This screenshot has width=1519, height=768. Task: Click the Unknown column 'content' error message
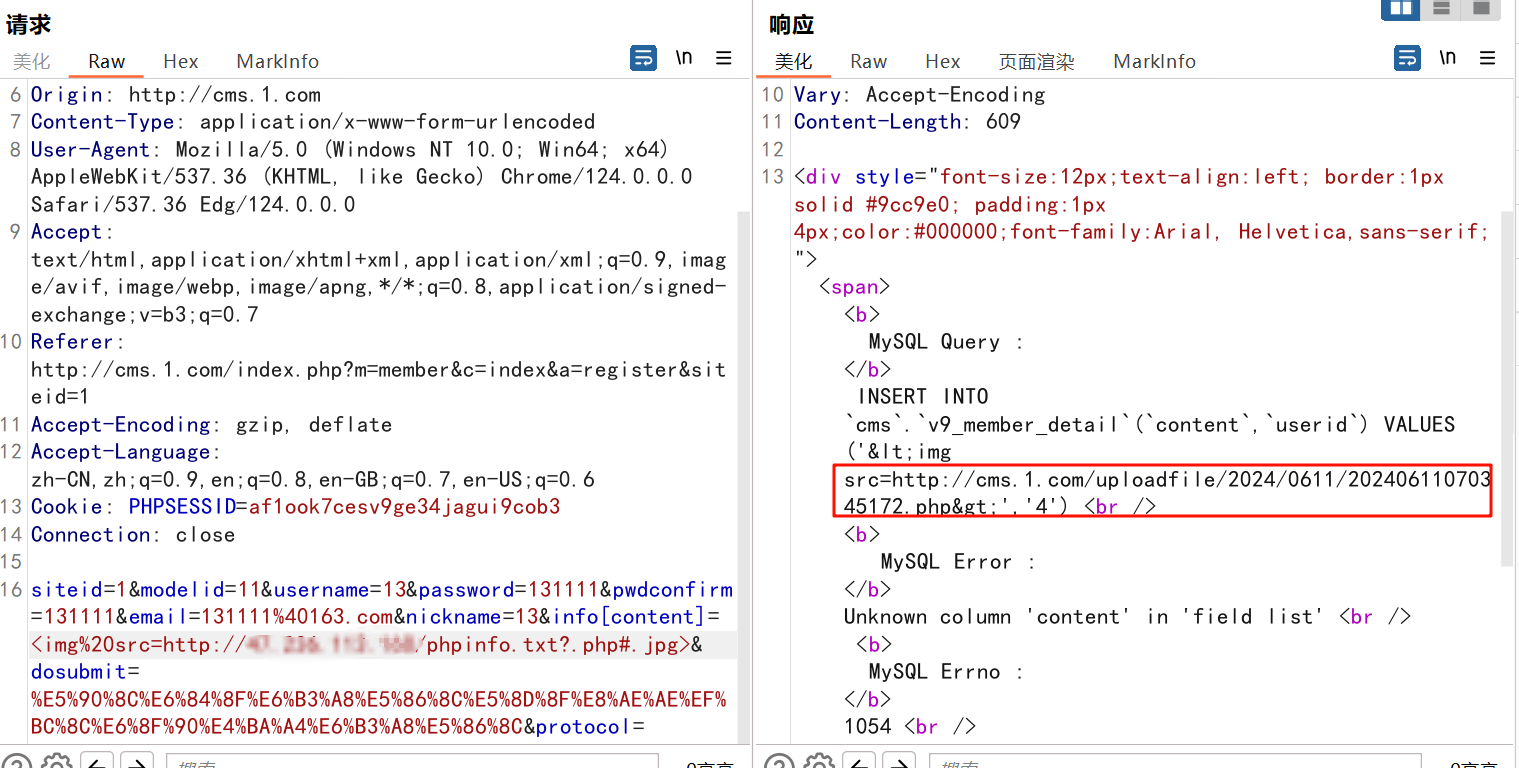click(1085, 617)
